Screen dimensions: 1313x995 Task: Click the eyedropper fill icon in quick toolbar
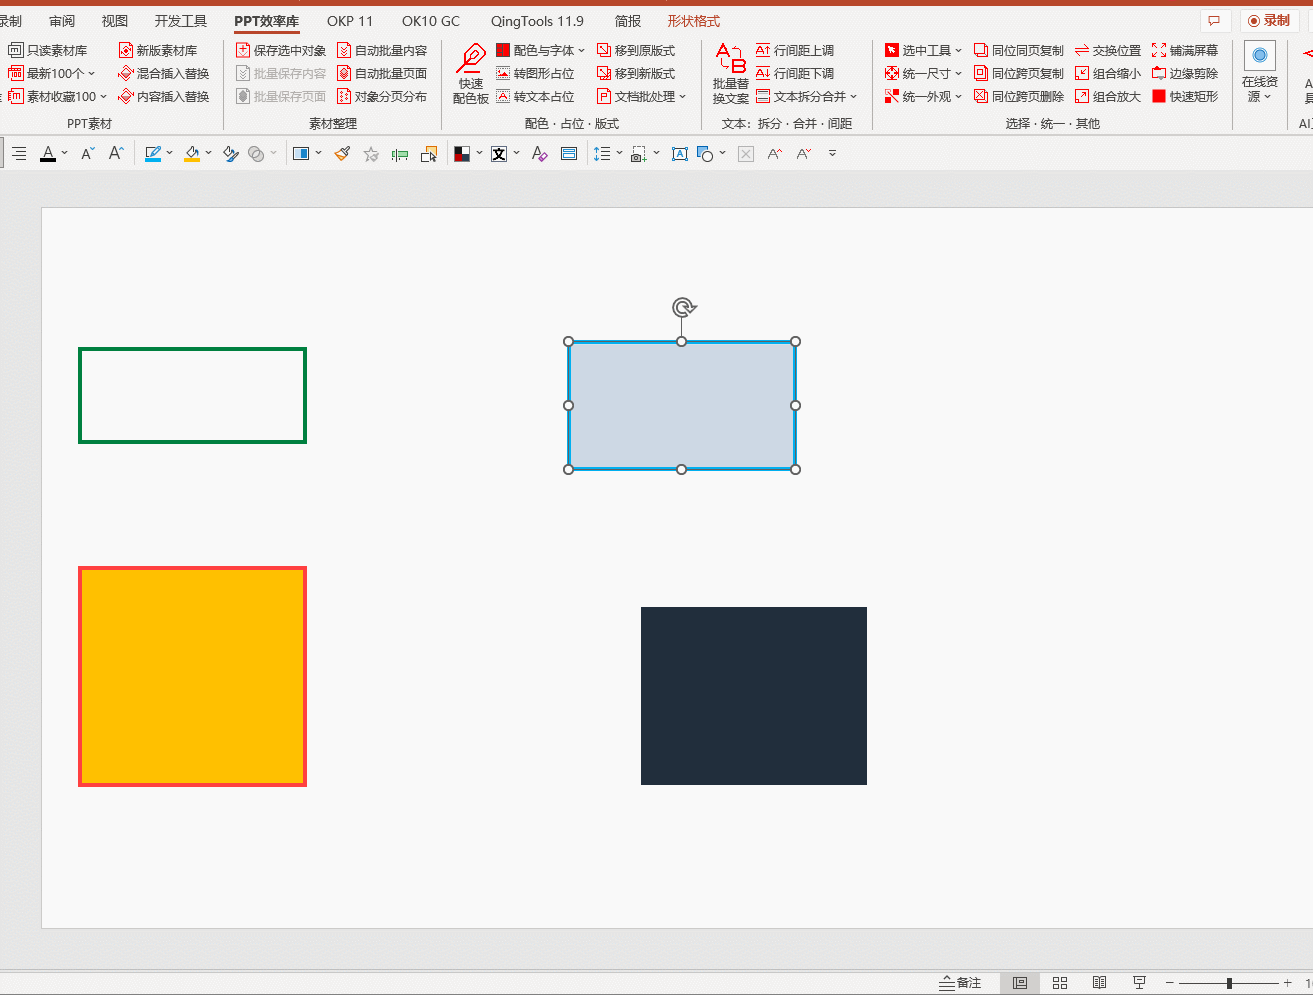tap(231, 153)
